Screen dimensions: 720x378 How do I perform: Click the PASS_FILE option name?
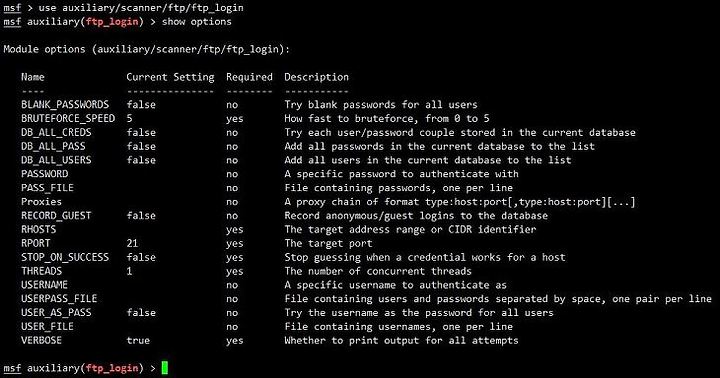47,188
